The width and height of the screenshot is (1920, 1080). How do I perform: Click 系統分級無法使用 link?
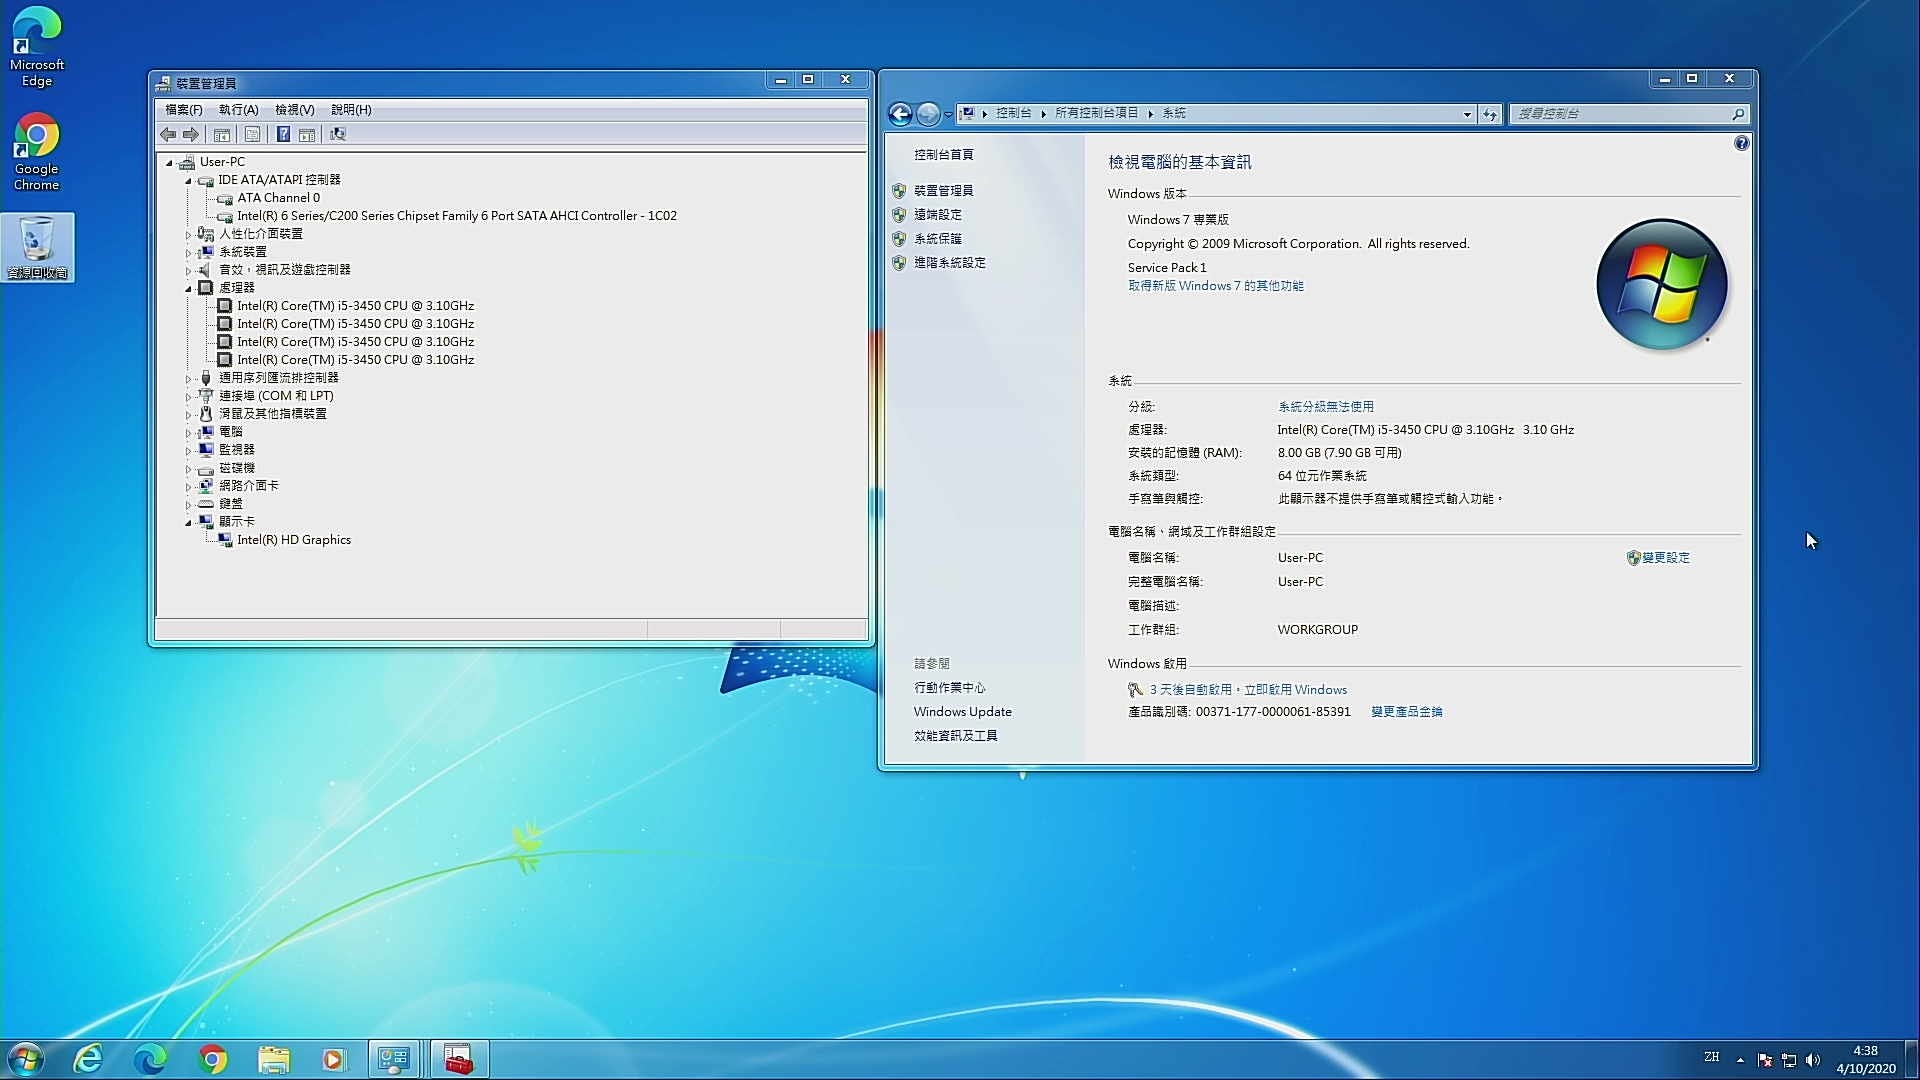[1325, 407]
